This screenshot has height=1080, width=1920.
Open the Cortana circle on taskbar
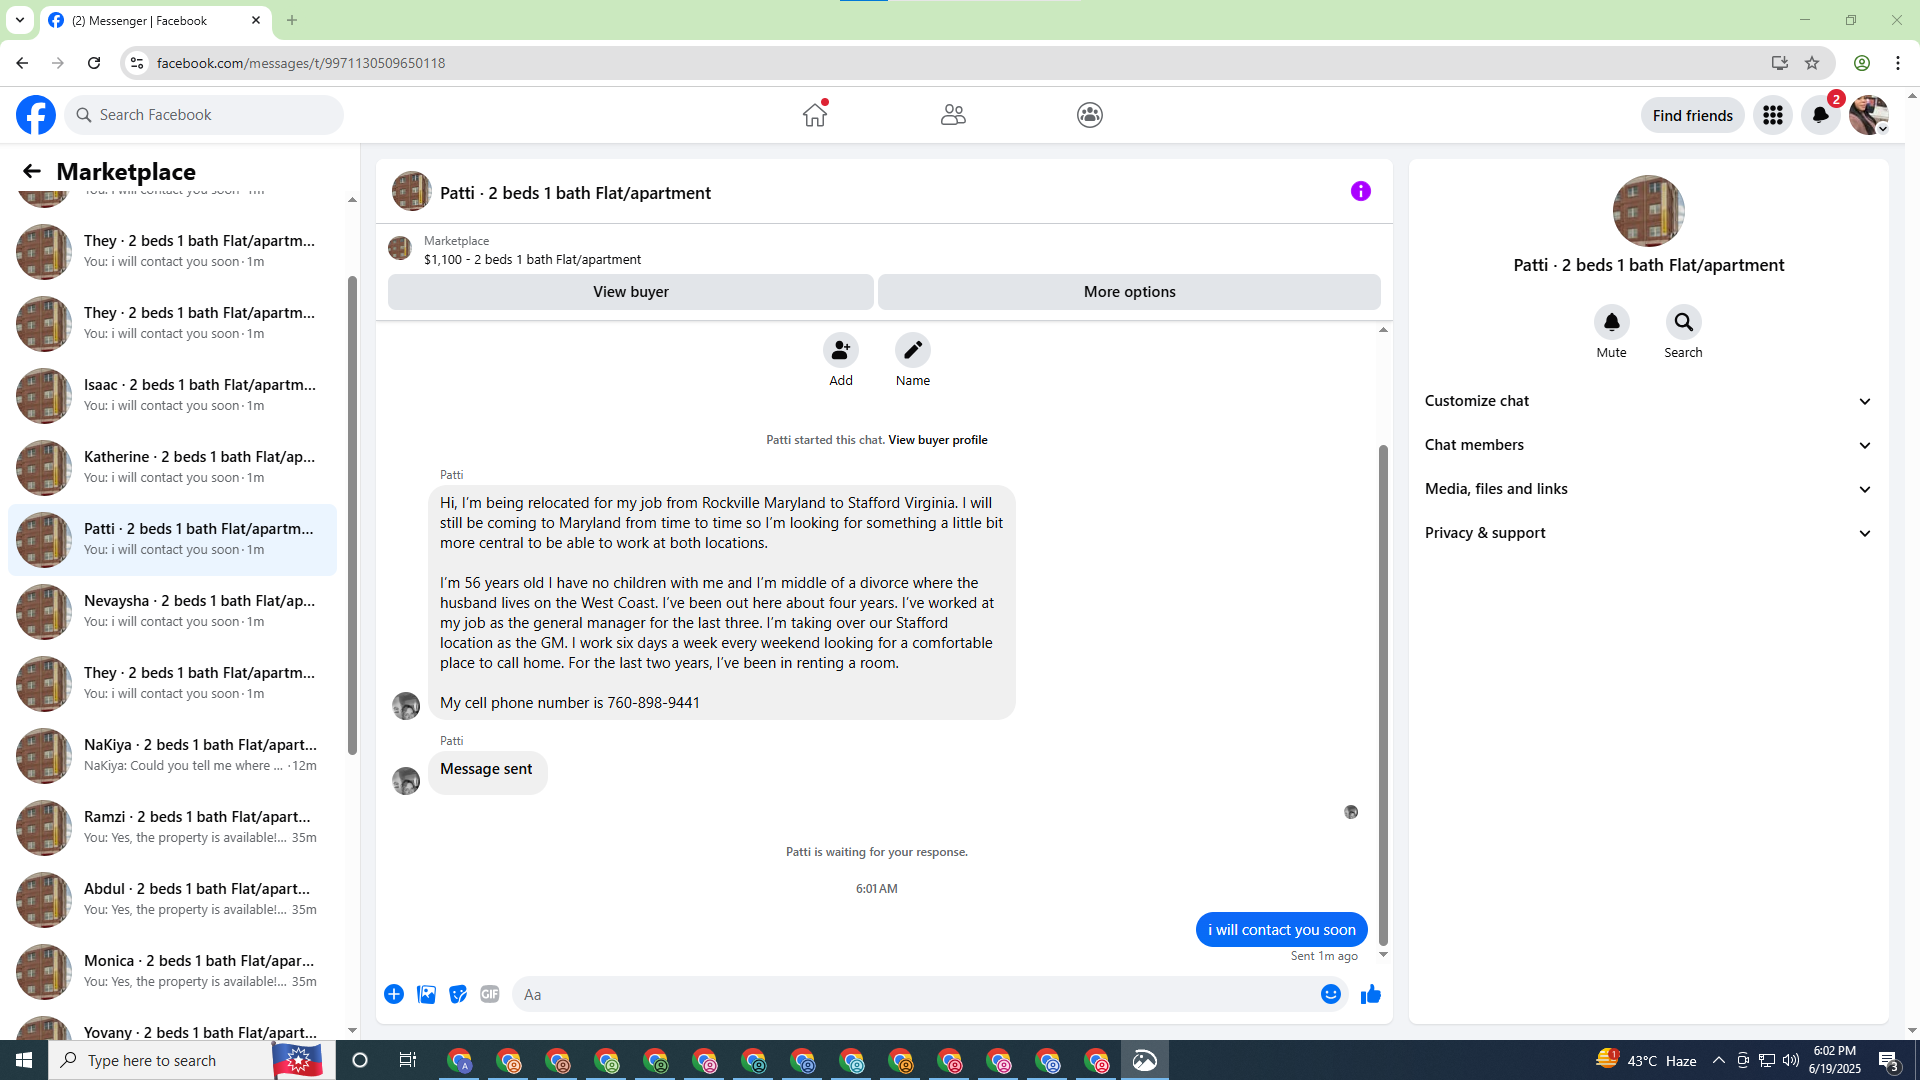coord(360,1060)
